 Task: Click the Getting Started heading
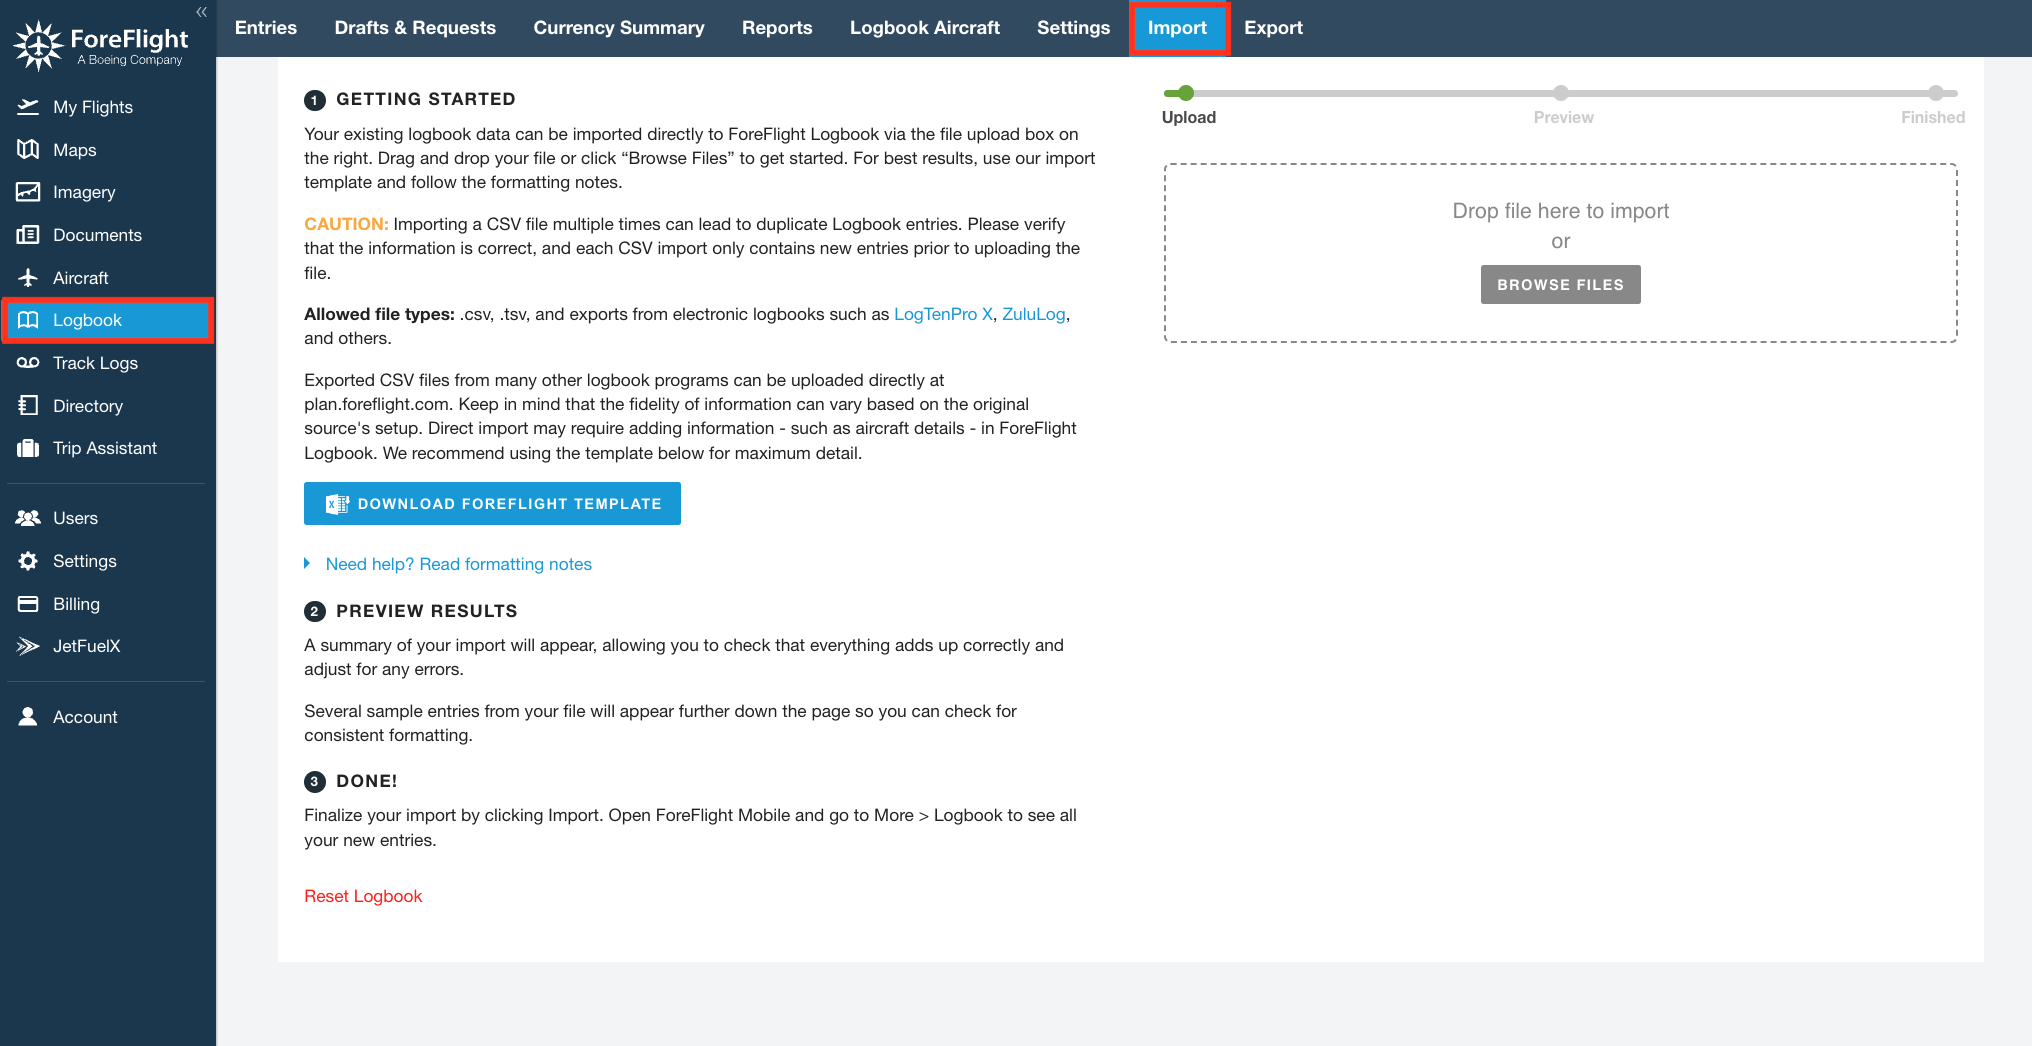(426, 99)
